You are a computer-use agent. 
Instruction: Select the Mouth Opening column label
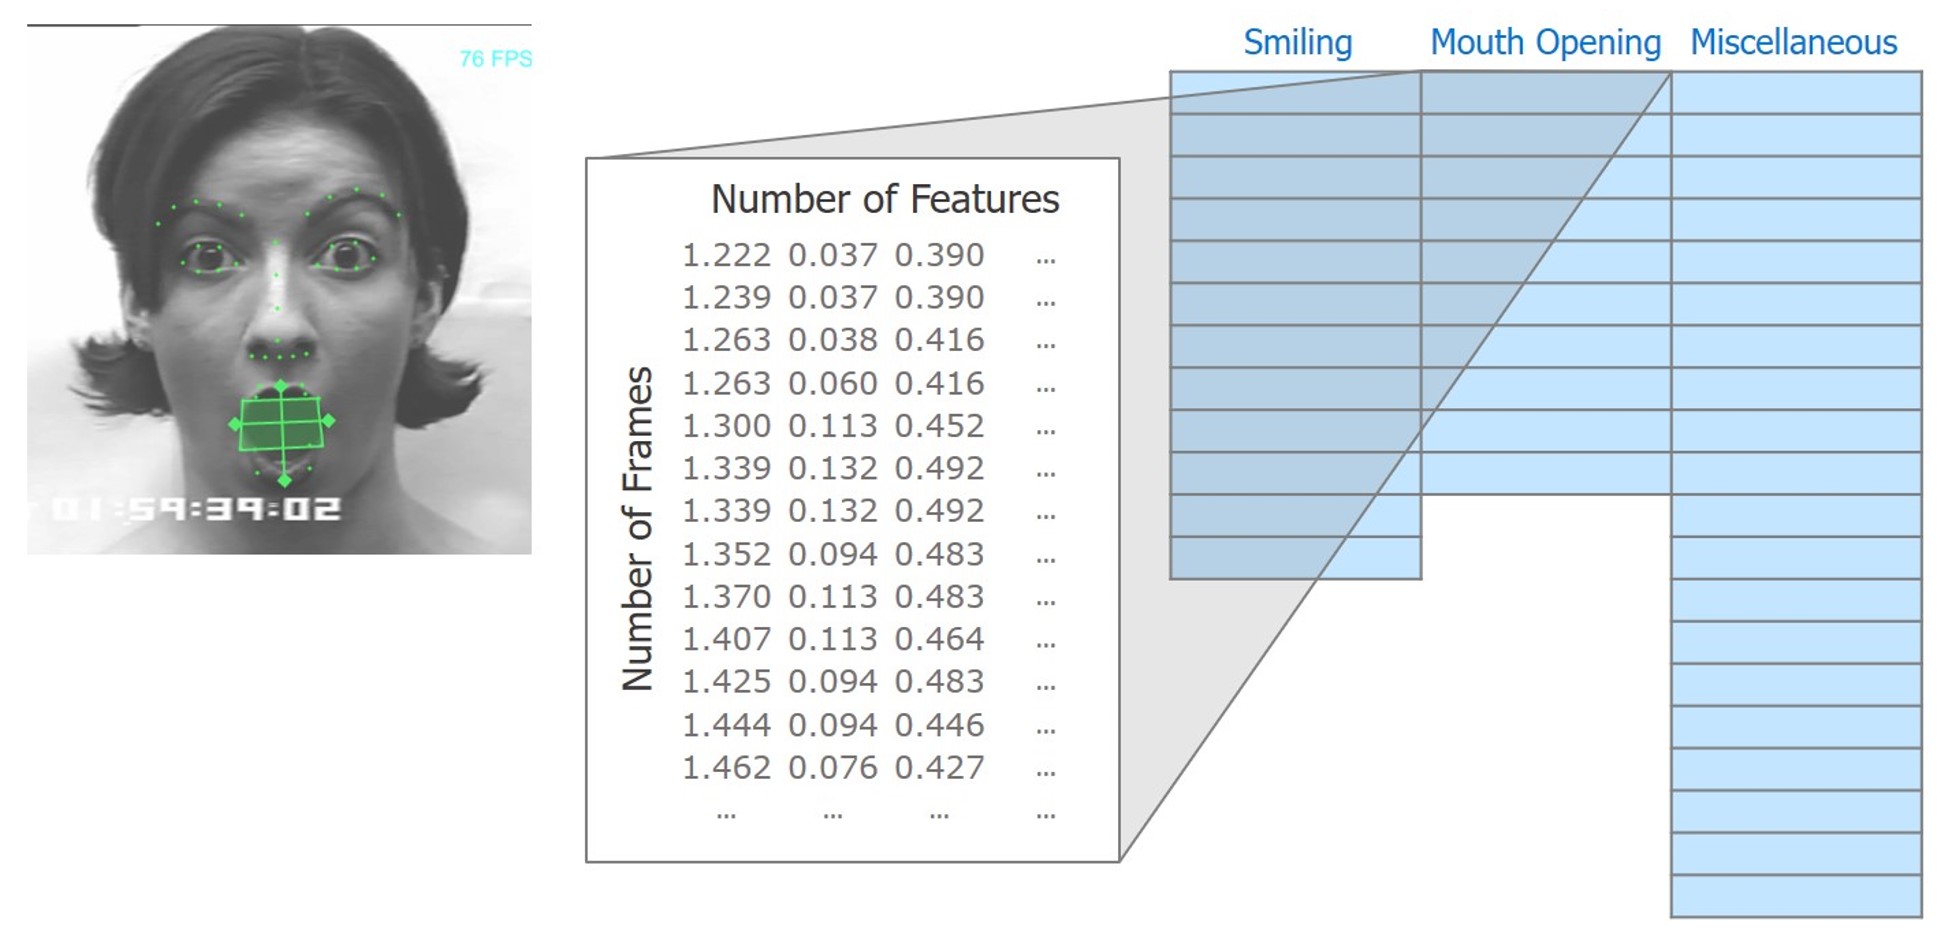(x=1545, y=43)
